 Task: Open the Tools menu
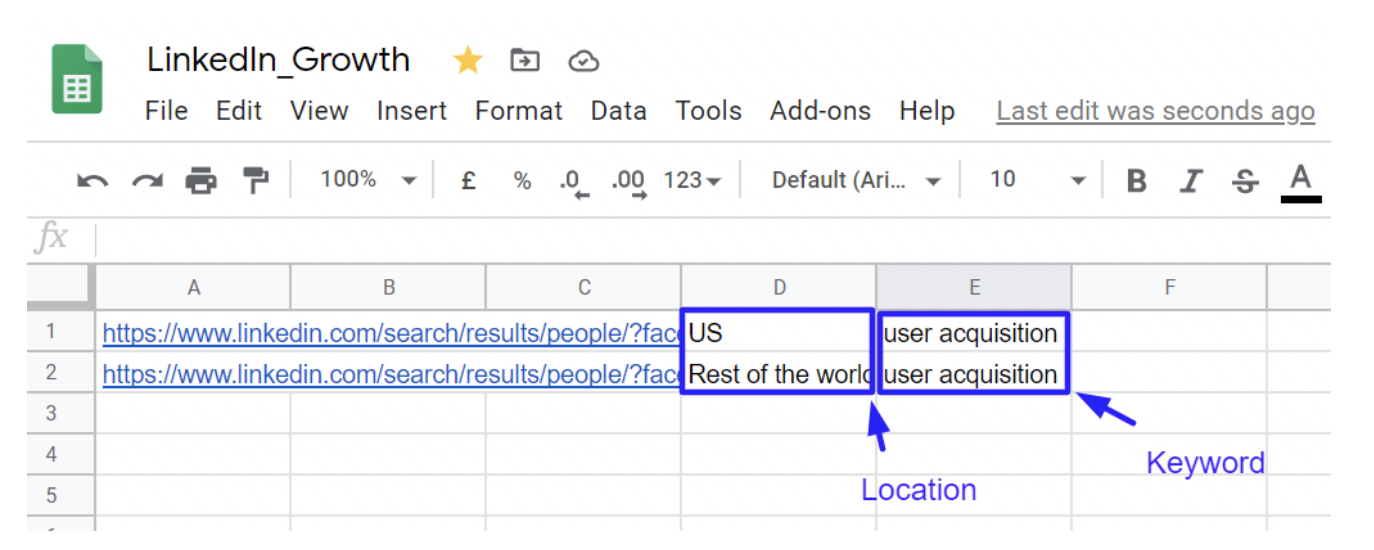708,111
